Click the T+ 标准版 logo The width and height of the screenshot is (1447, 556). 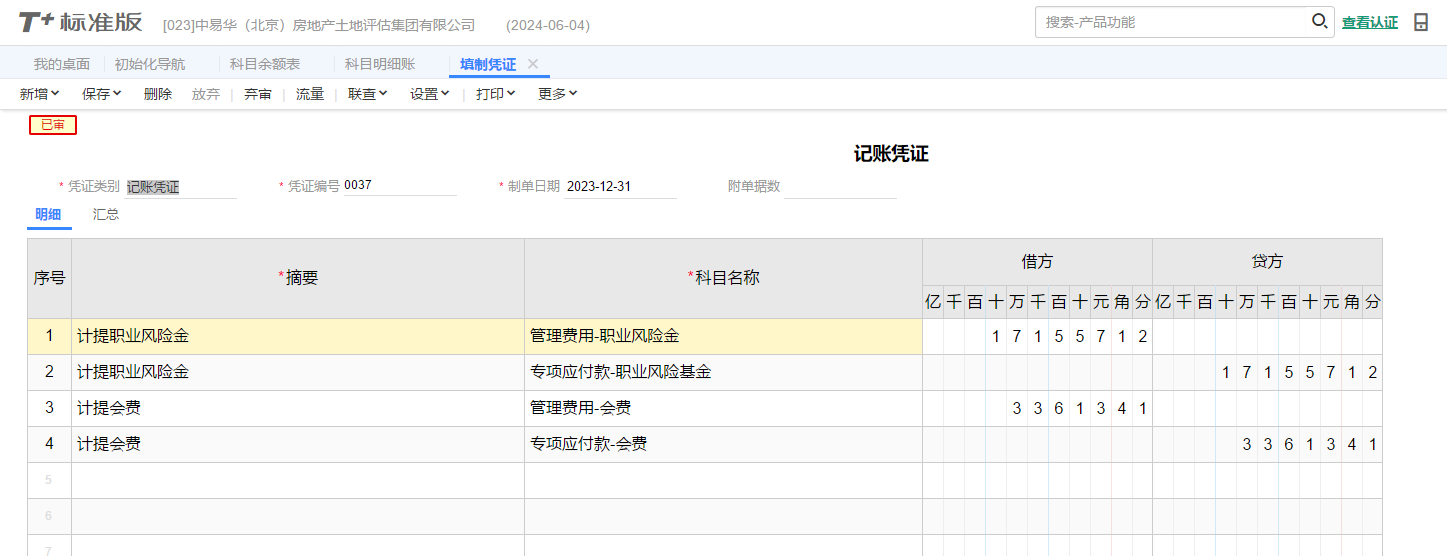pos(81,23)
